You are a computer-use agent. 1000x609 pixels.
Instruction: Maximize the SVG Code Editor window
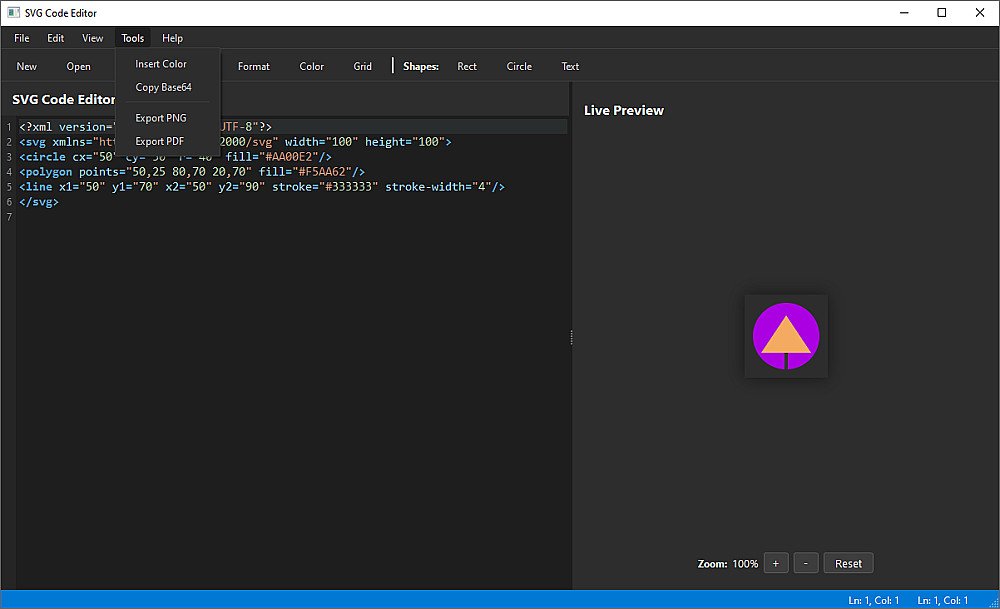click(x=942, y=13)
